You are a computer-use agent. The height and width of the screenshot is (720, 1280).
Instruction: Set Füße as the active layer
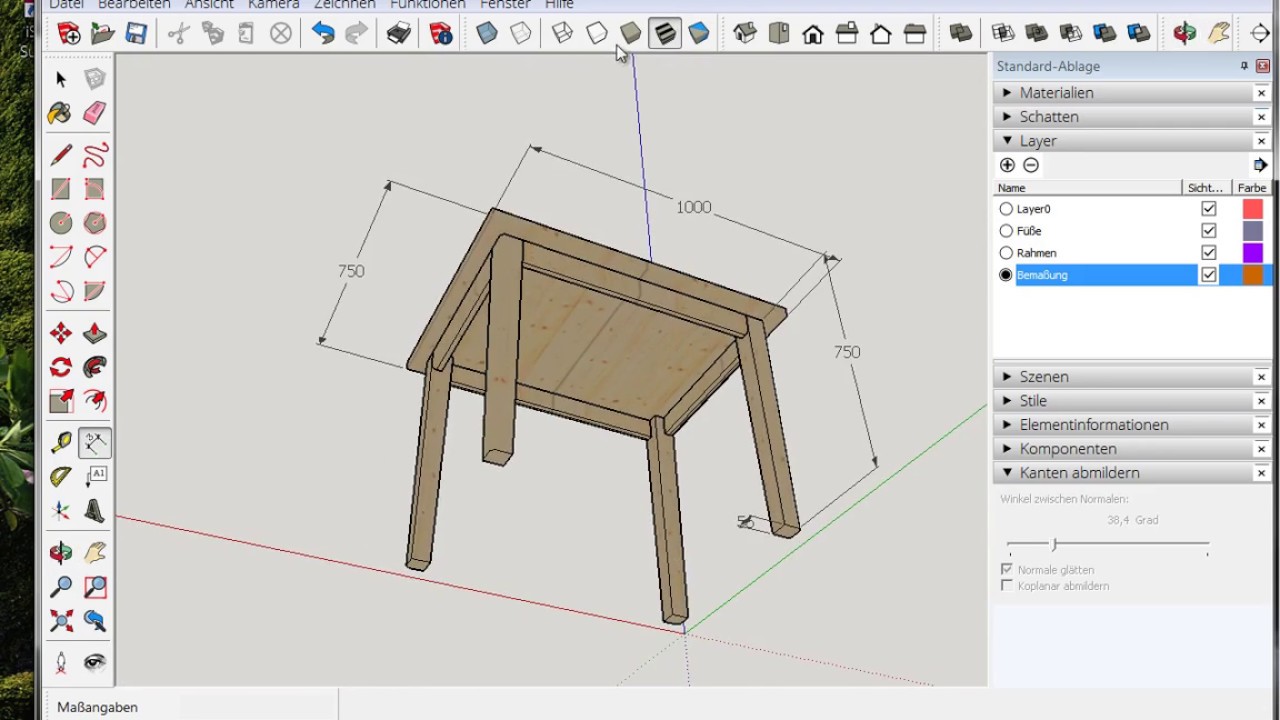coord(1006,231)
